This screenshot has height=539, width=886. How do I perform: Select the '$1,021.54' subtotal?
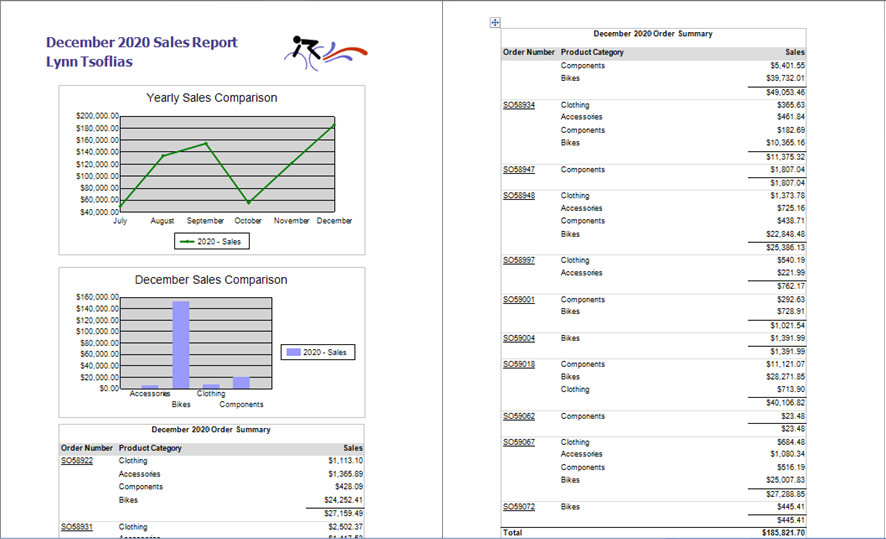tap(788, 325)
